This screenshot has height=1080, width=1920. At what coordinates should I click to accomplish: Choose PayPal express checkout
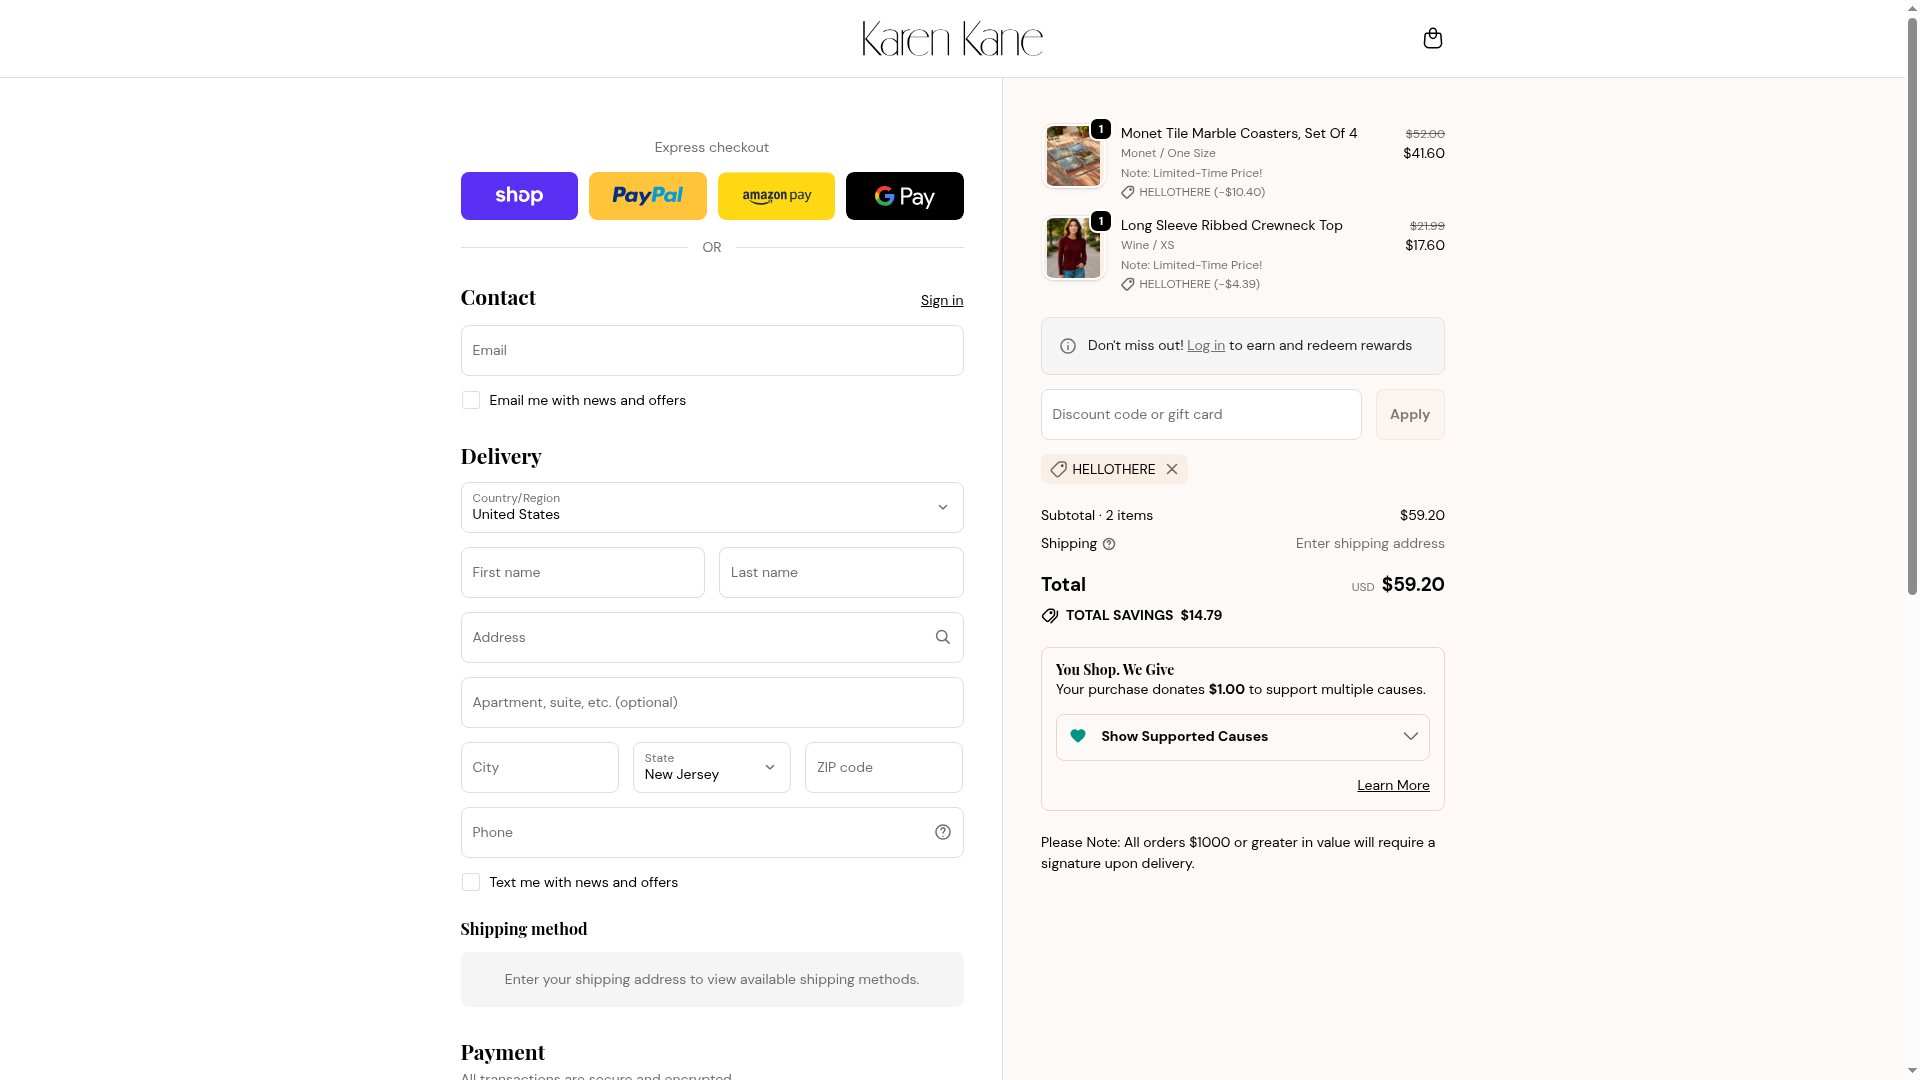point(647,196)
